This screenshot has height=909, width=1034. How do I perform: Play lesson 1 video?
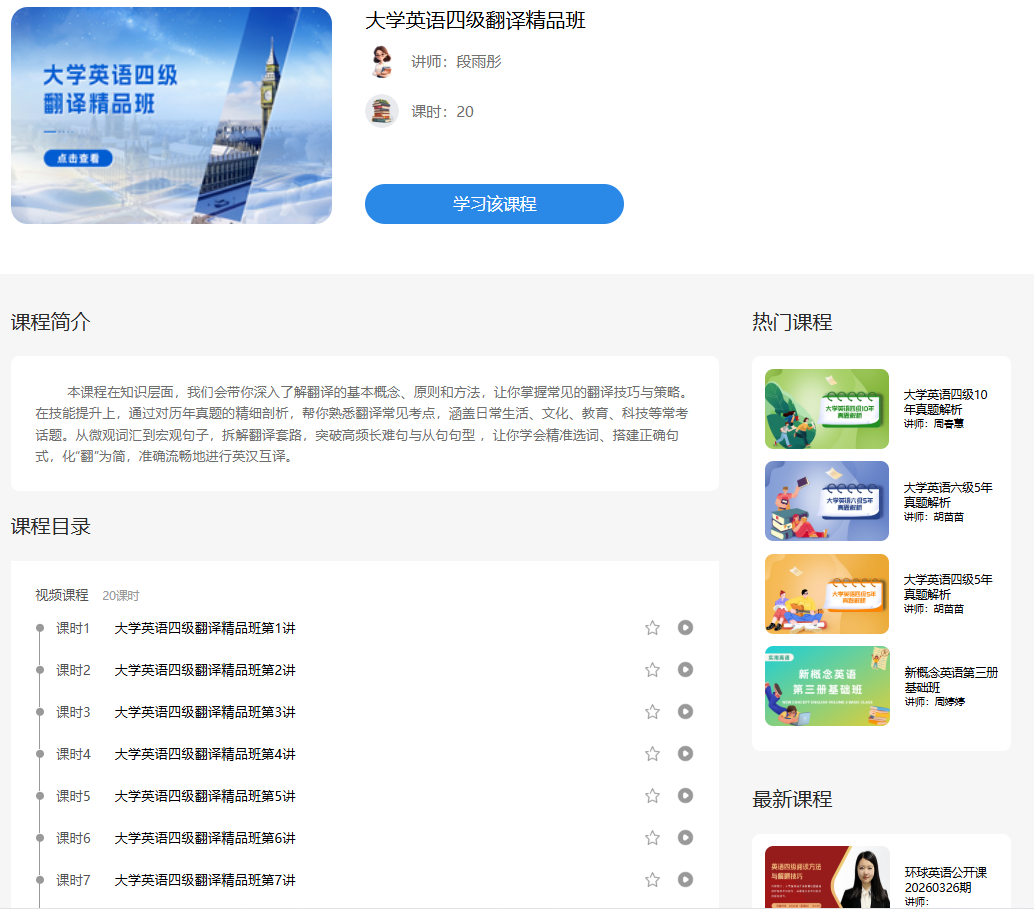[685, 628]
